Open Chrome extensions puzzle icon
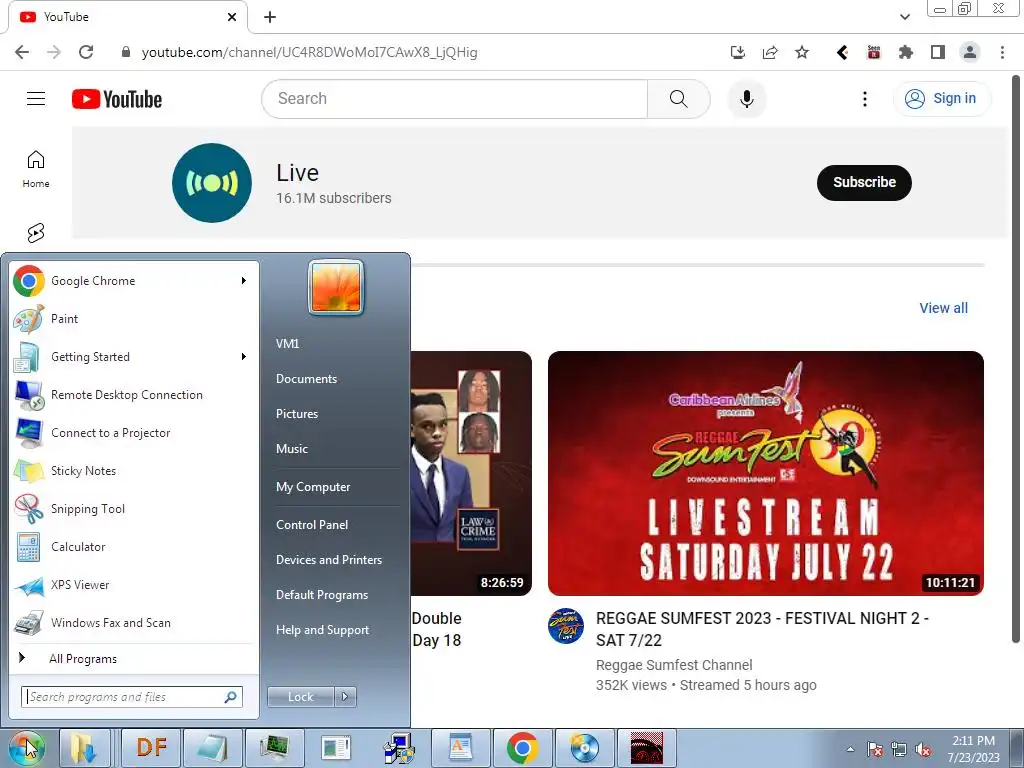 point(905,52)
